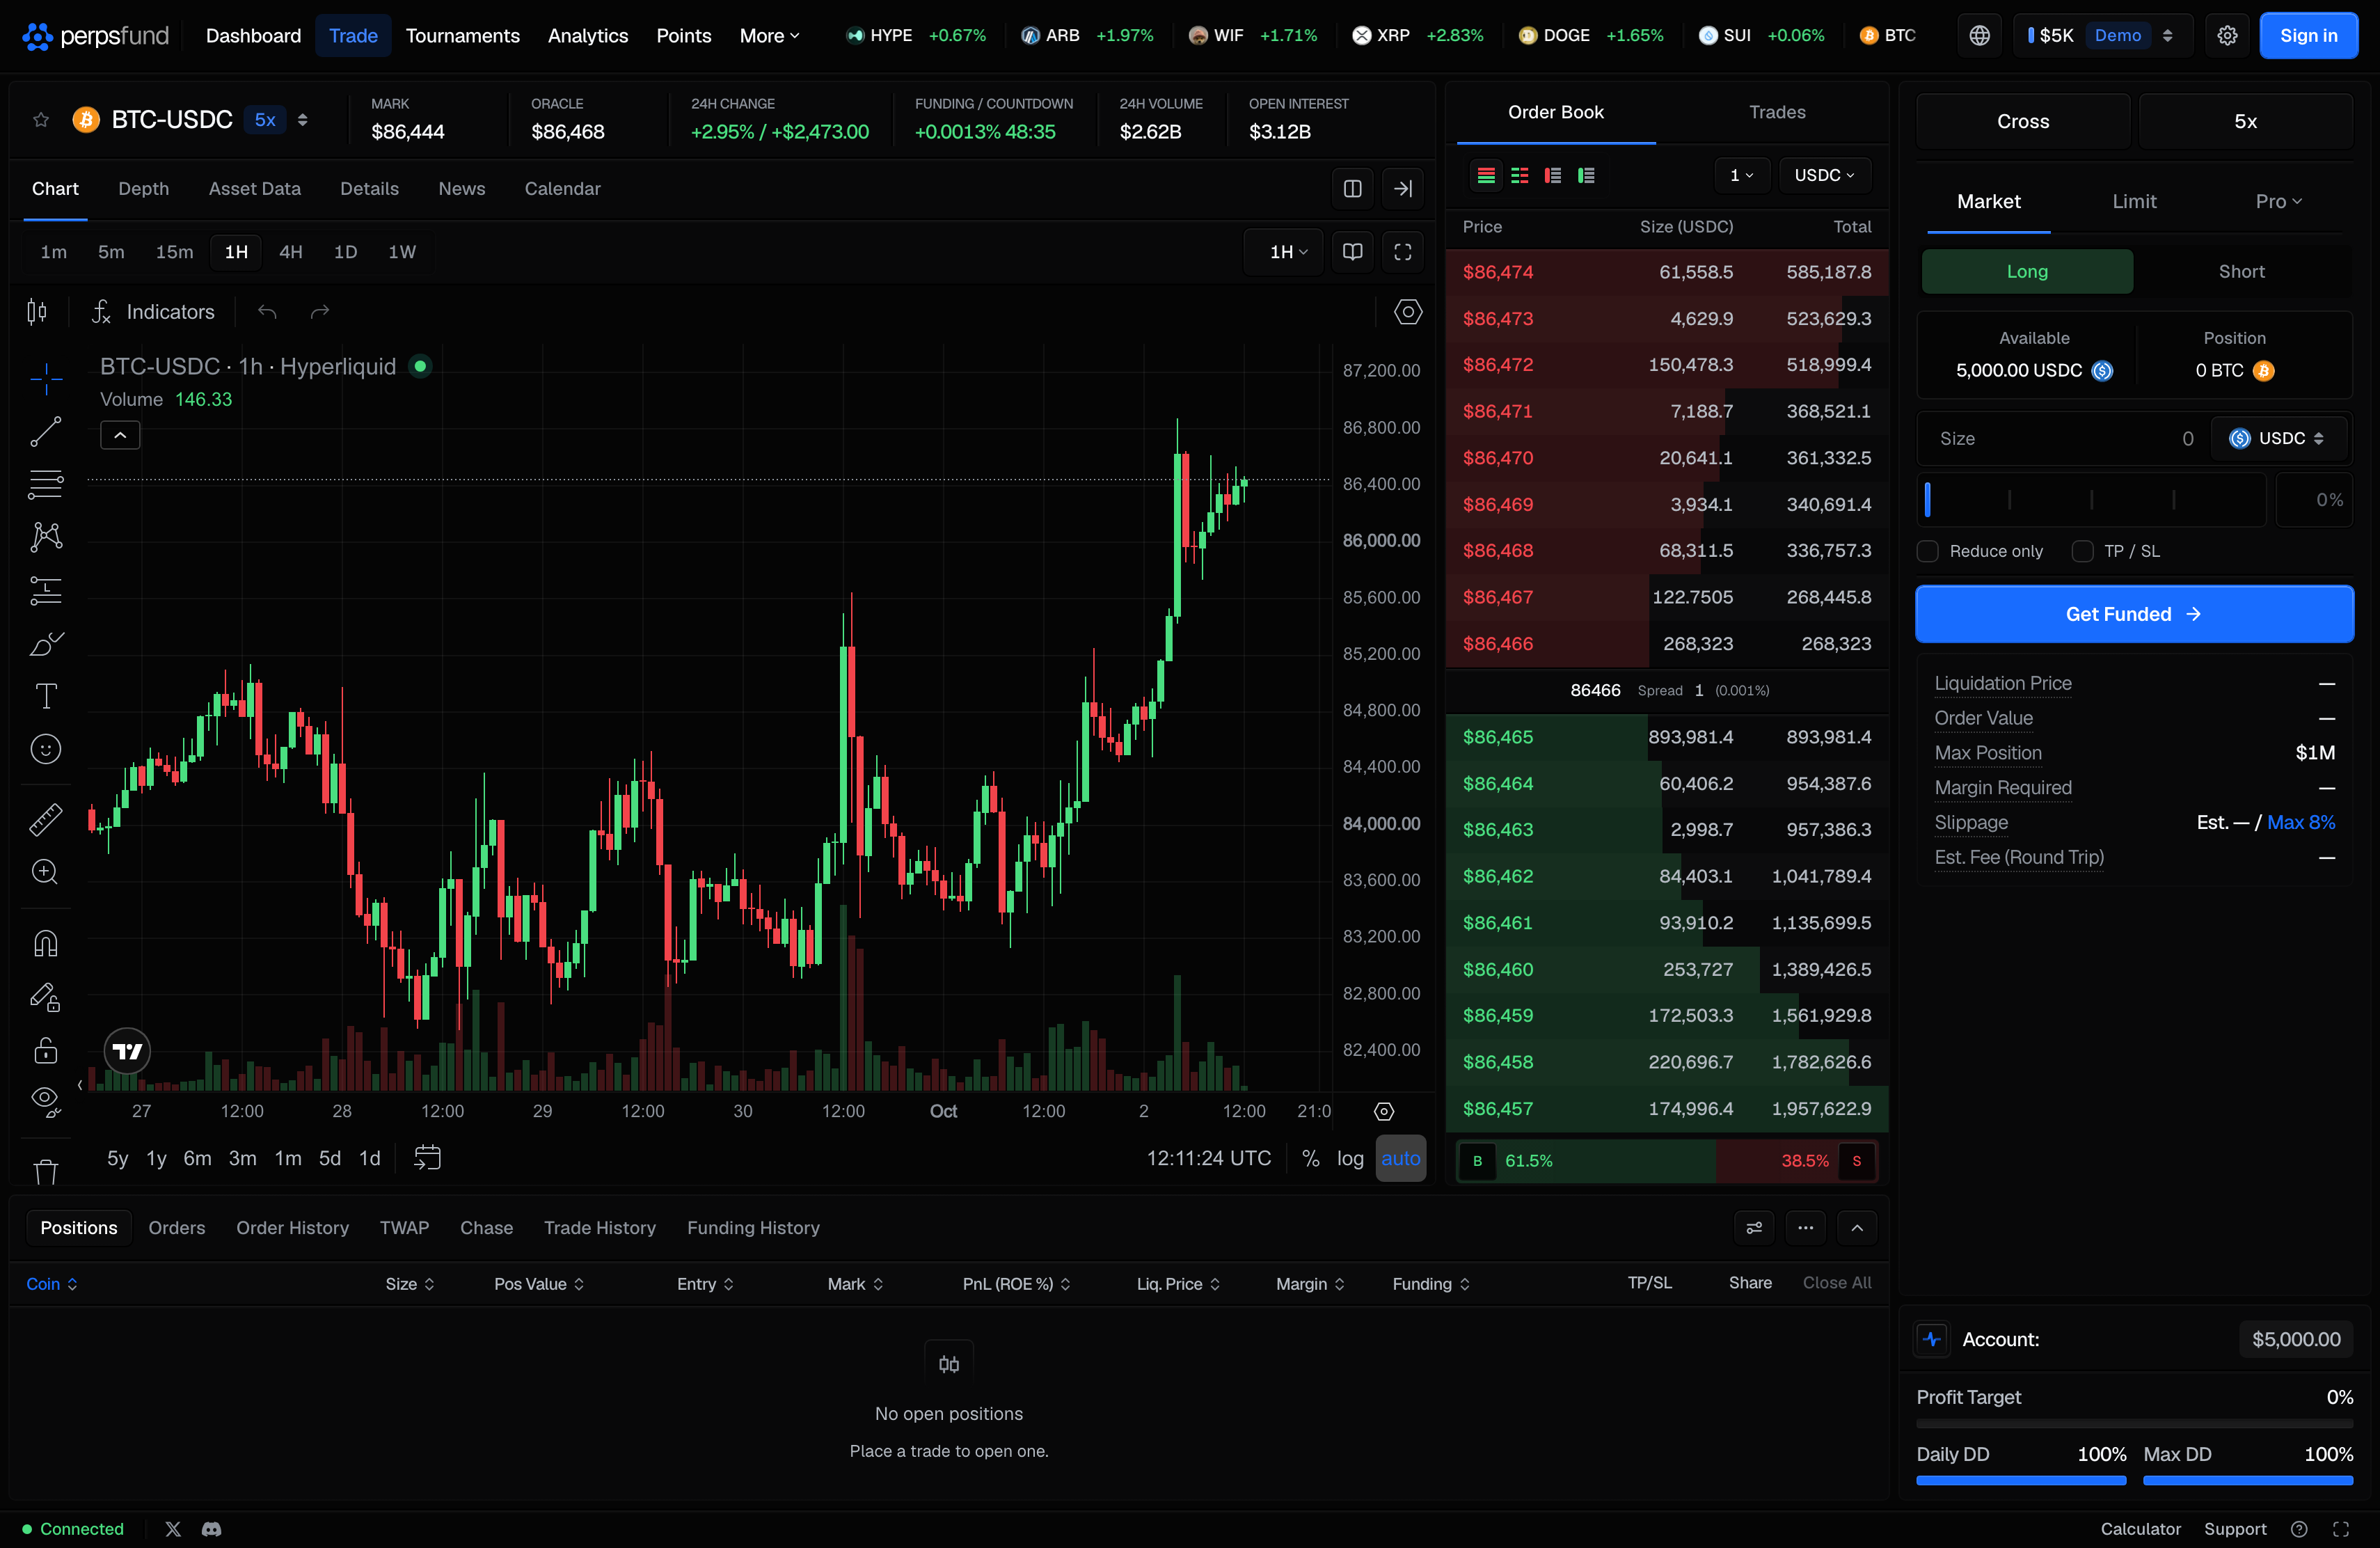Open the order book grouping dropdown
The height and width of the screenshot is (1548, 2380).
1742,176
